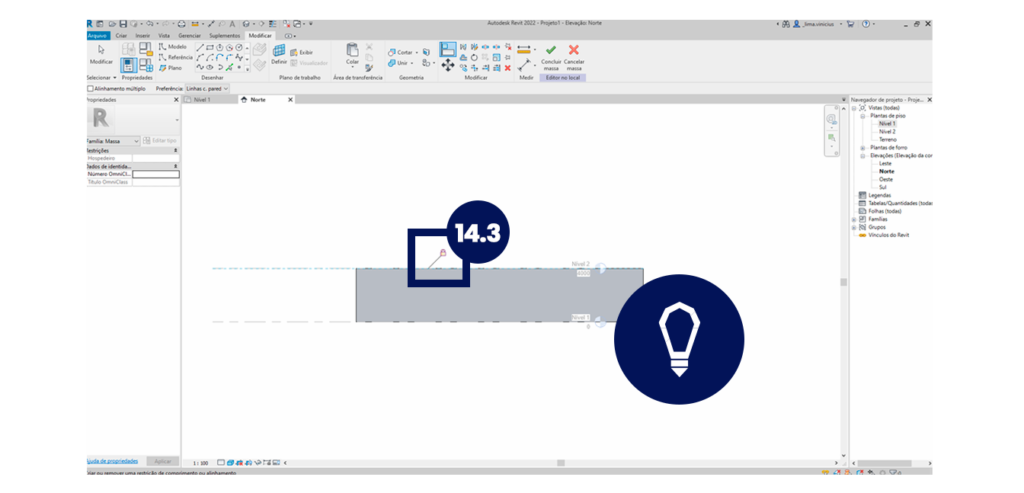1024x493 pixels.
Task: Click Exibir work plane button
Action: pos(302,52)
